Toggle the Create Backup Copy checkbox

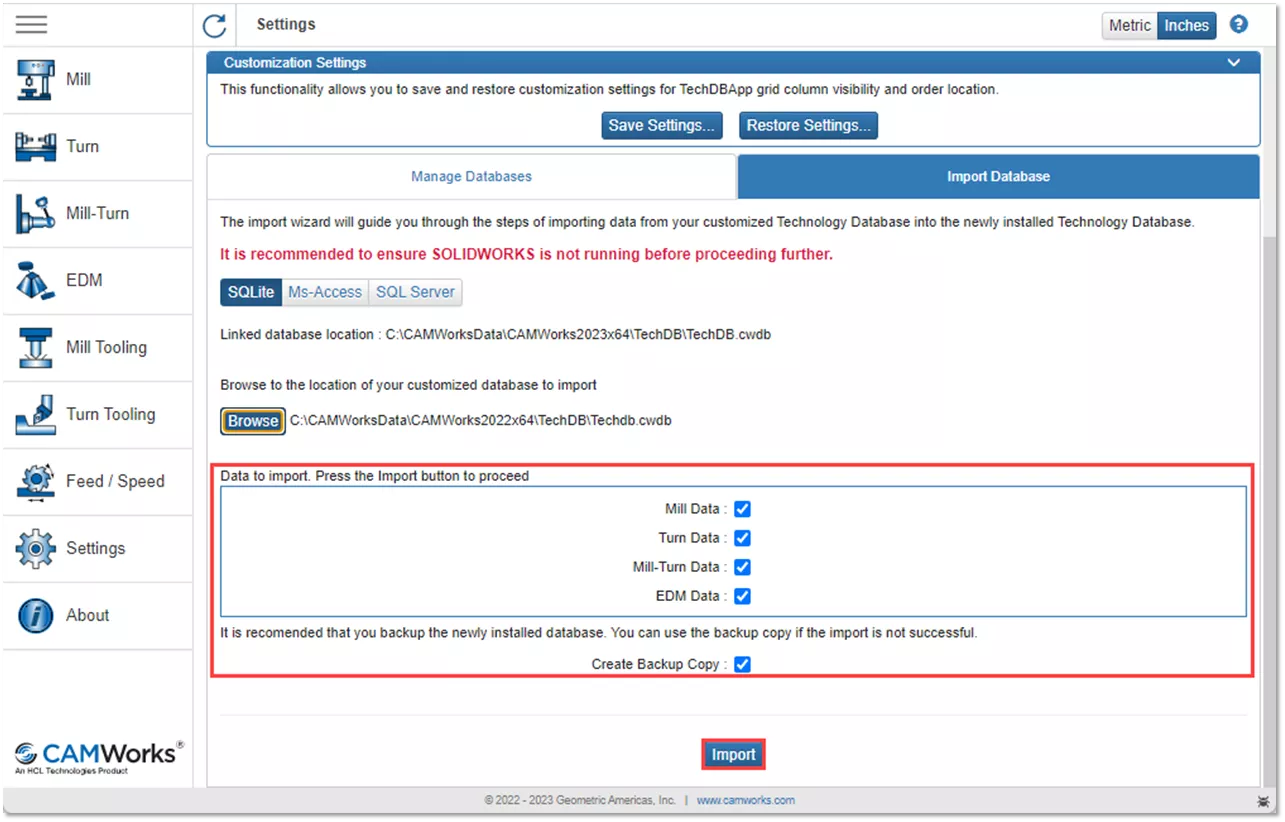(x=742, y=664)
